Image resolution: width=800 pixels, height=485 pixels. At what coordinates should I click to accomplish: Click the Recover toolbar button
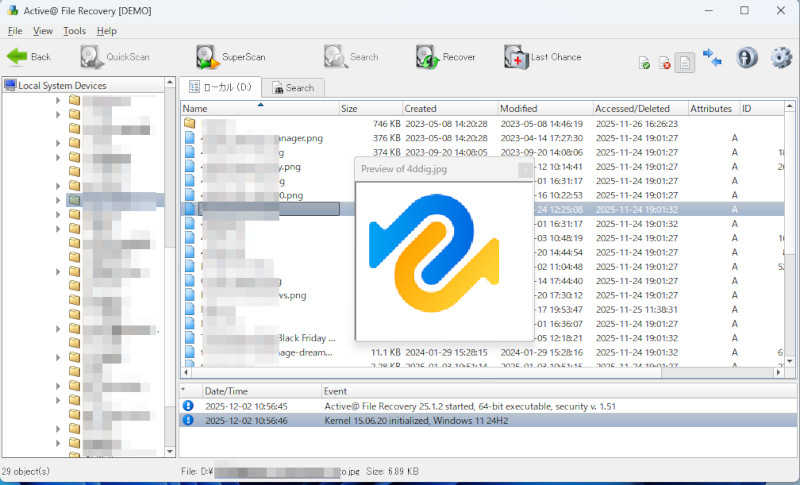[x=445, y=57]
